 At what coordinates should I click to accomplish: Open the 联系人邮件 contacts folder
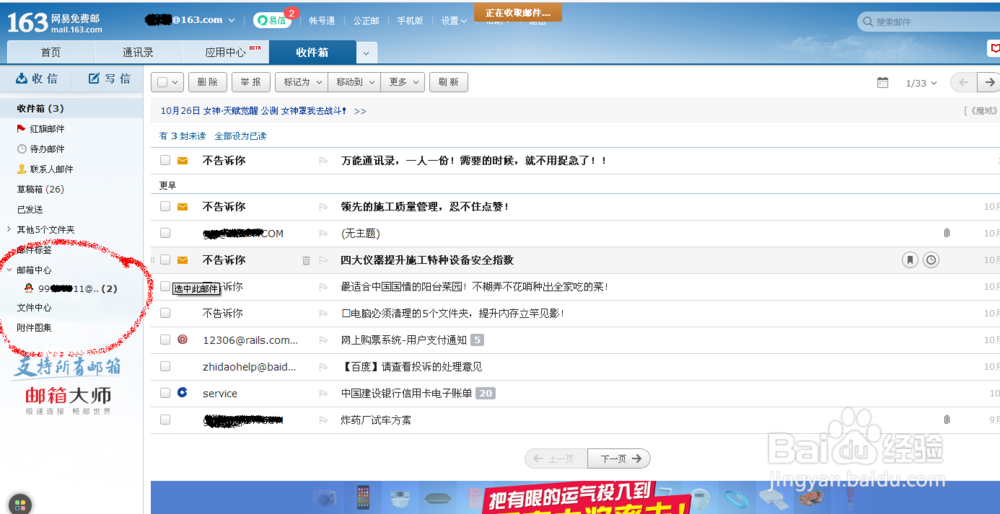pyautogui.click(x=45, y=169)
